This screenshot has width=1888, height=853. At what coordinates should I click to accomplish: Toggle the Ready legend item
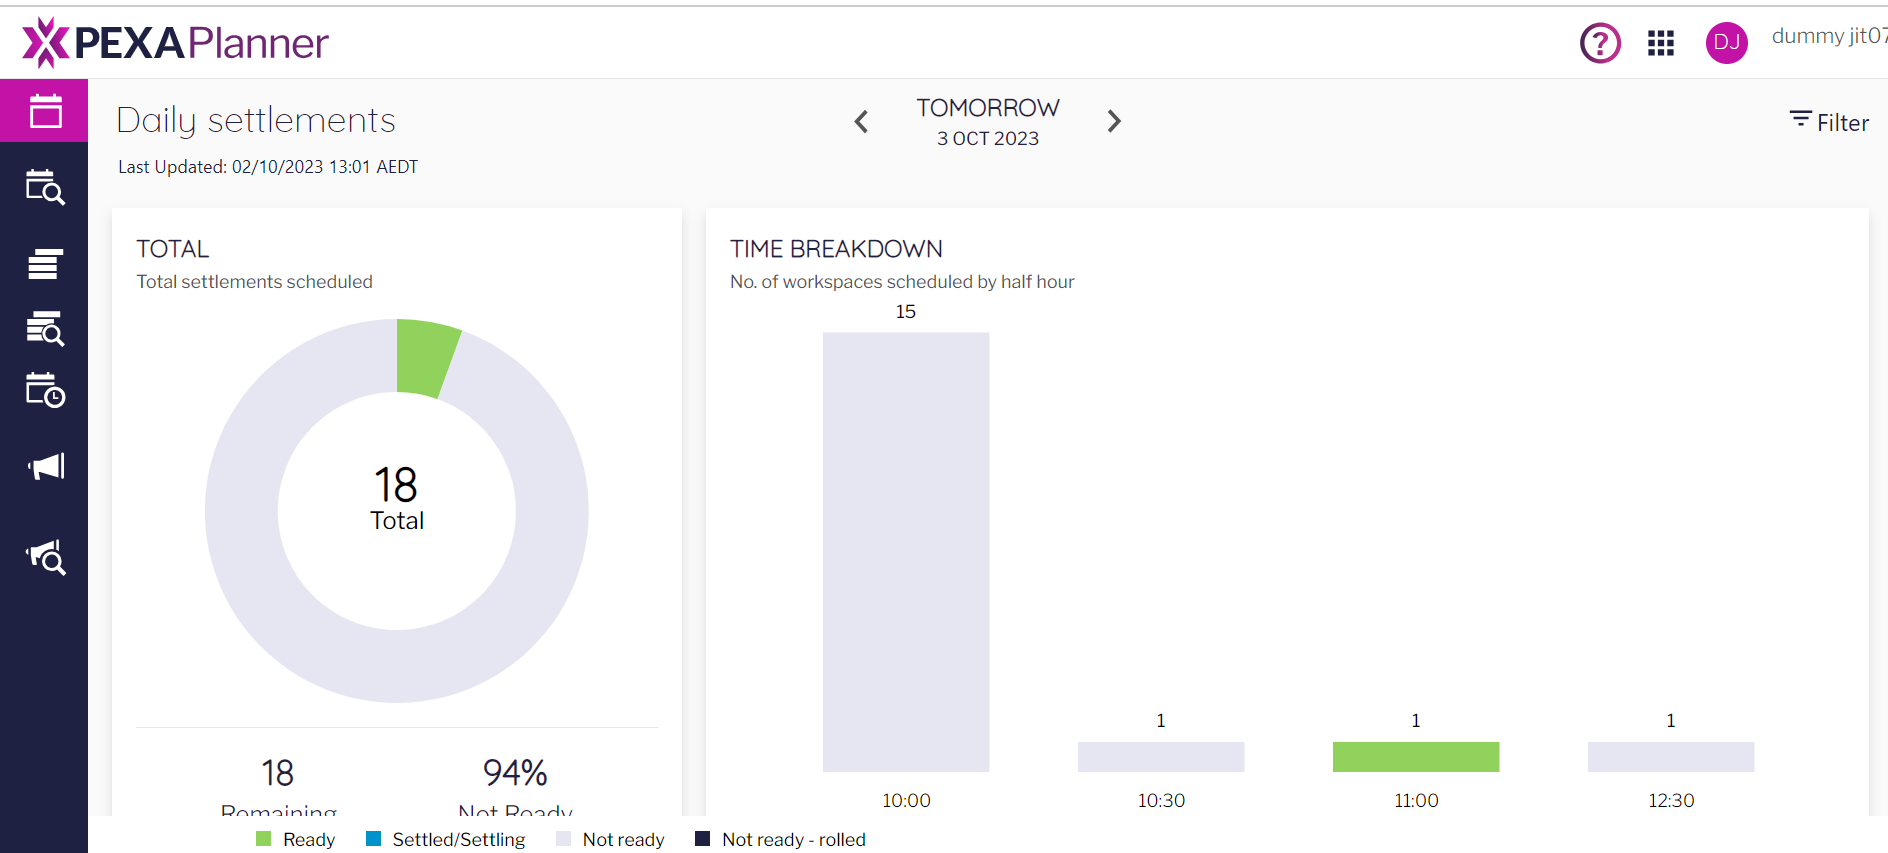click(296, 839)
